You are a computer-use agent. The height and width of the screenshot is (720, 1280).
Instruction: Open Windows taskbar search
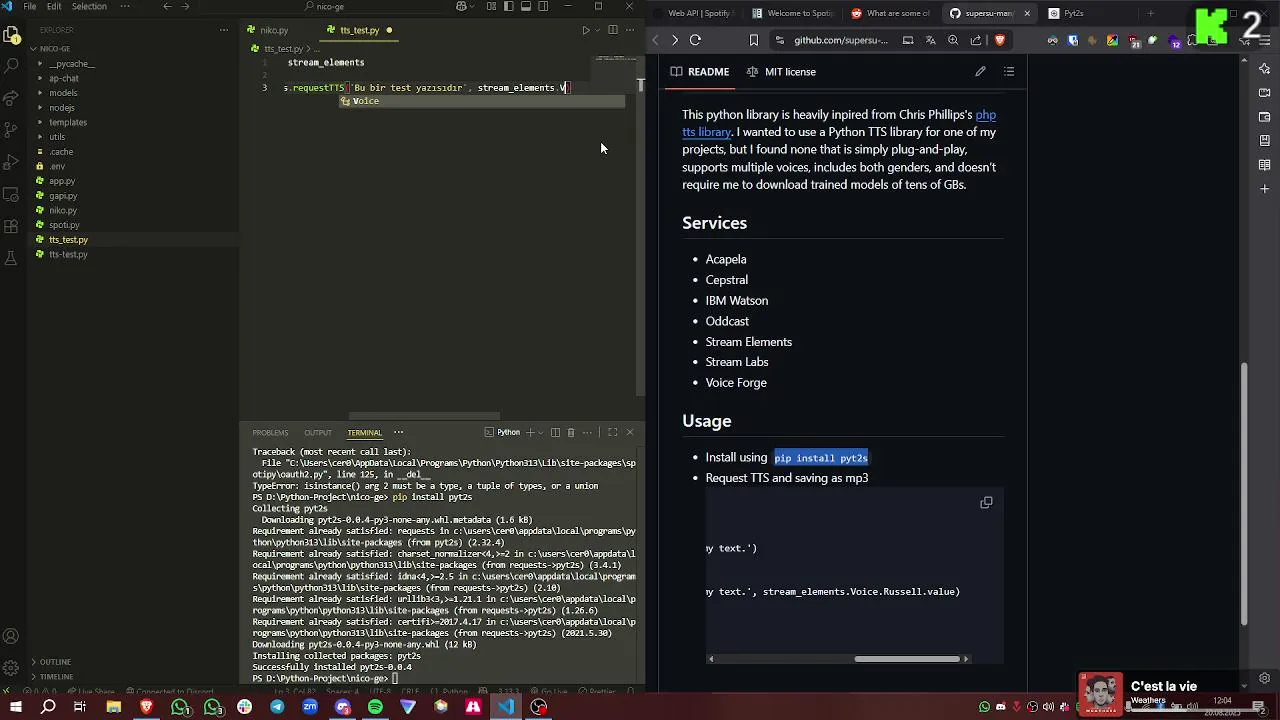point(48,707)
